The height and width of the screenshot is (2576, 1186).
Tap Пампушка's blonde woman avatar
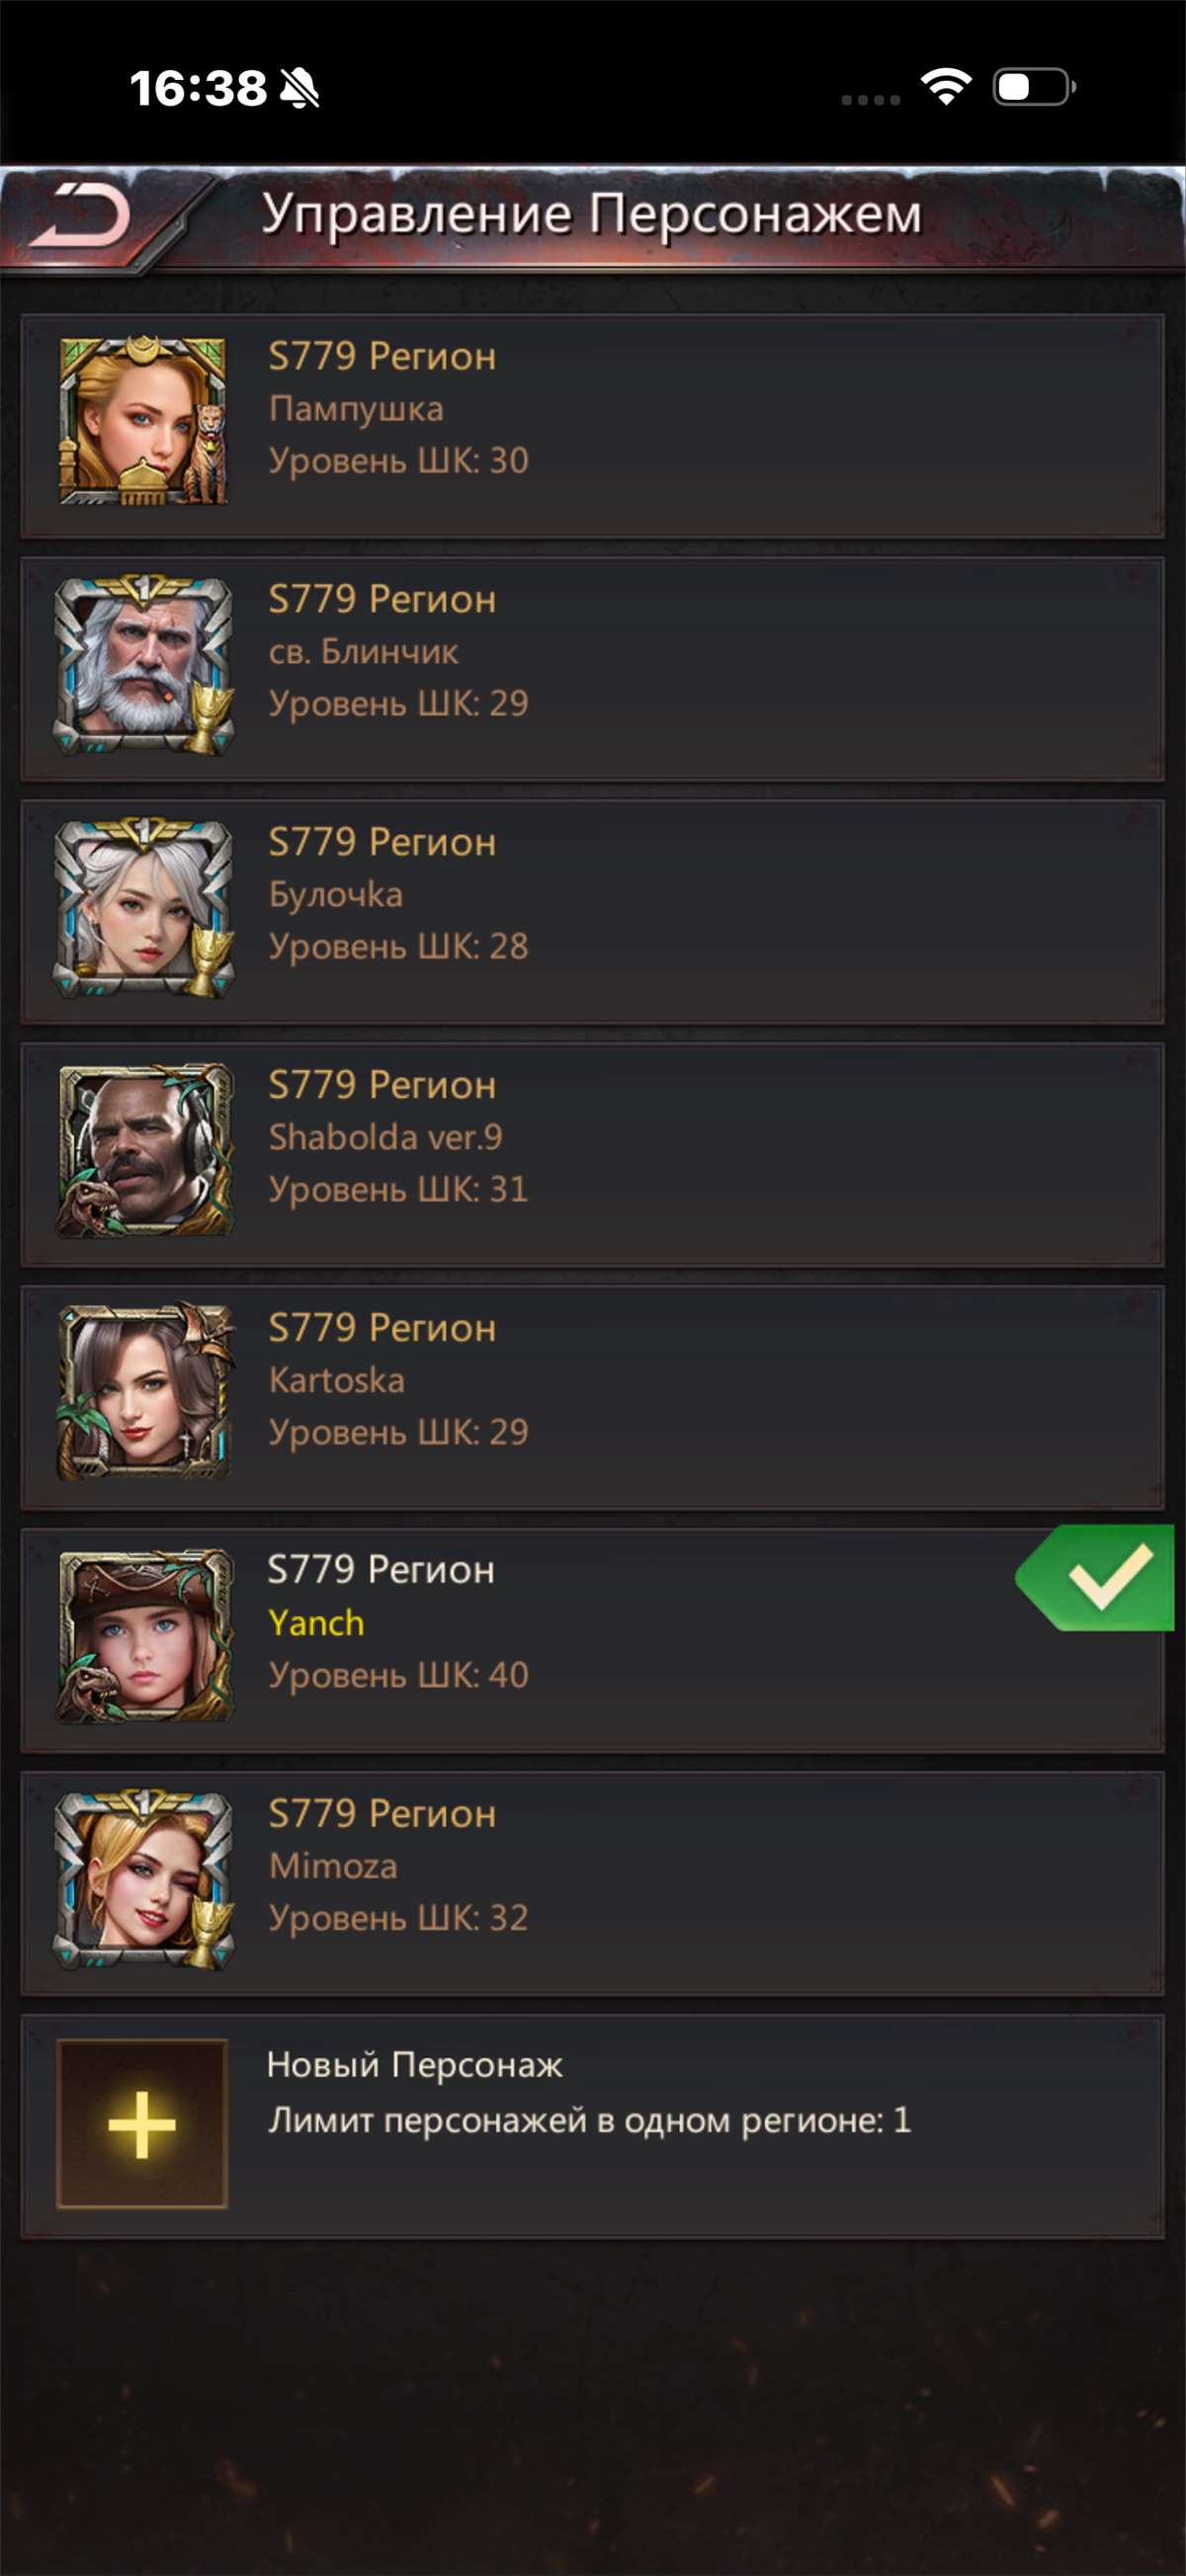(x=143, y=420)
